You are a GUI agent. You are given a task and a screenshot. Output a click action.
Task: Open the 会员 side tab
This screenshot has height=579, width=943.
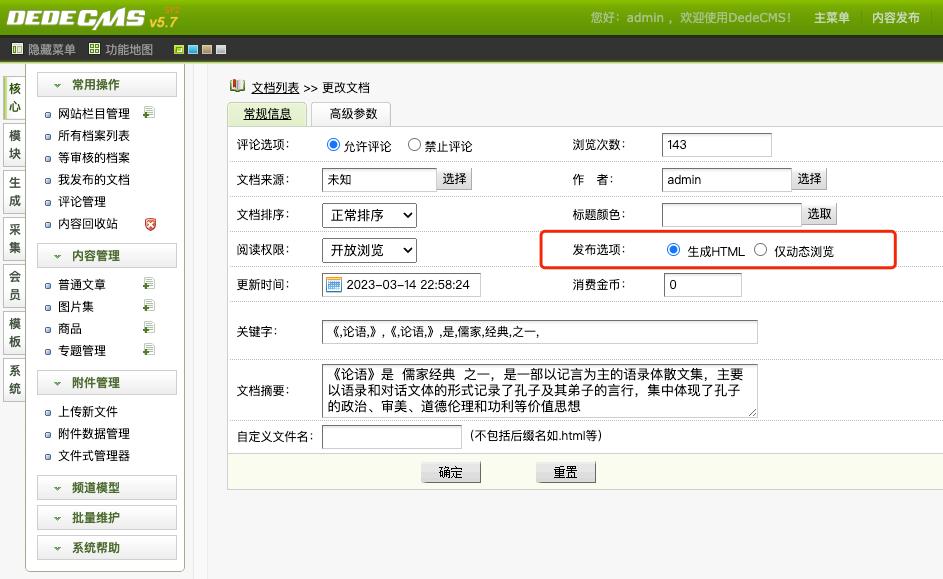coord(15,285)
